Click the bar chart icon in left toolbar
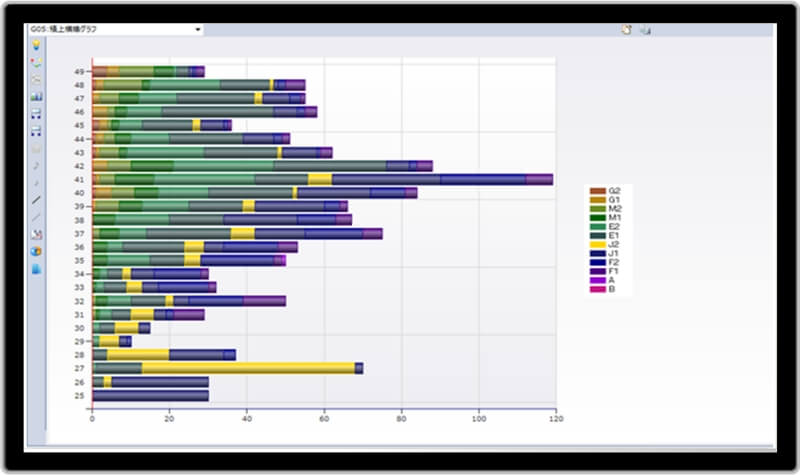Viewport: 800px width, 475px height. pyautogui.click(x=37, y=97)
